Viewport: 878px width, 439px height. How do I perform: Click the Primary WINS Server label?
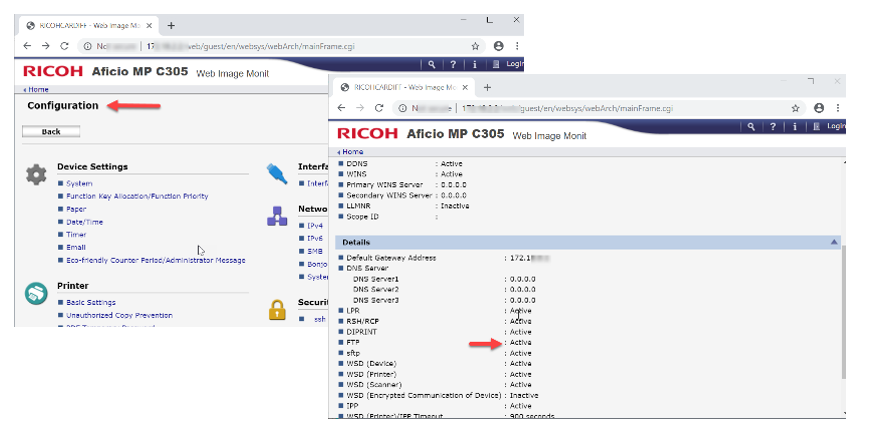[385, 185]
